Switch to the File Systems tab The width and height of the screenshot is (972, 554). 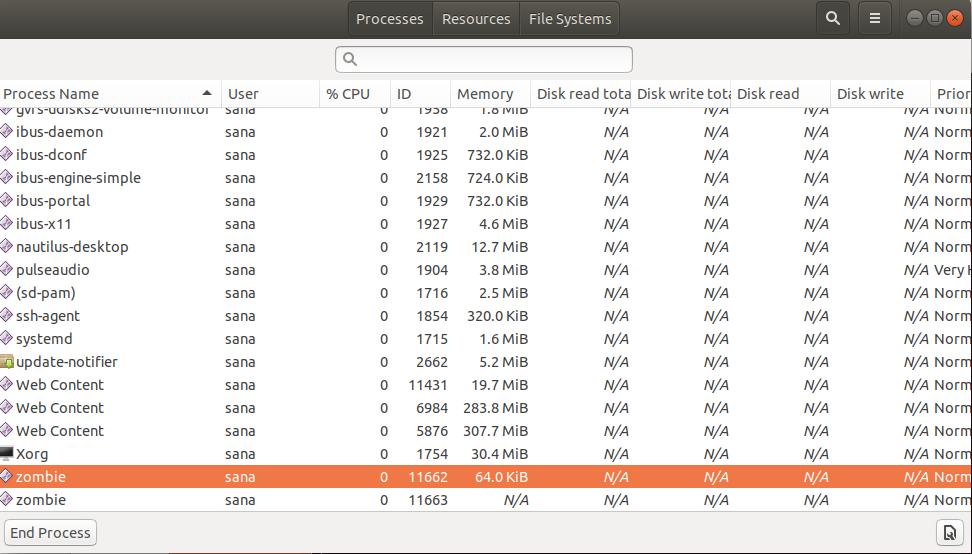coord(570,19)
